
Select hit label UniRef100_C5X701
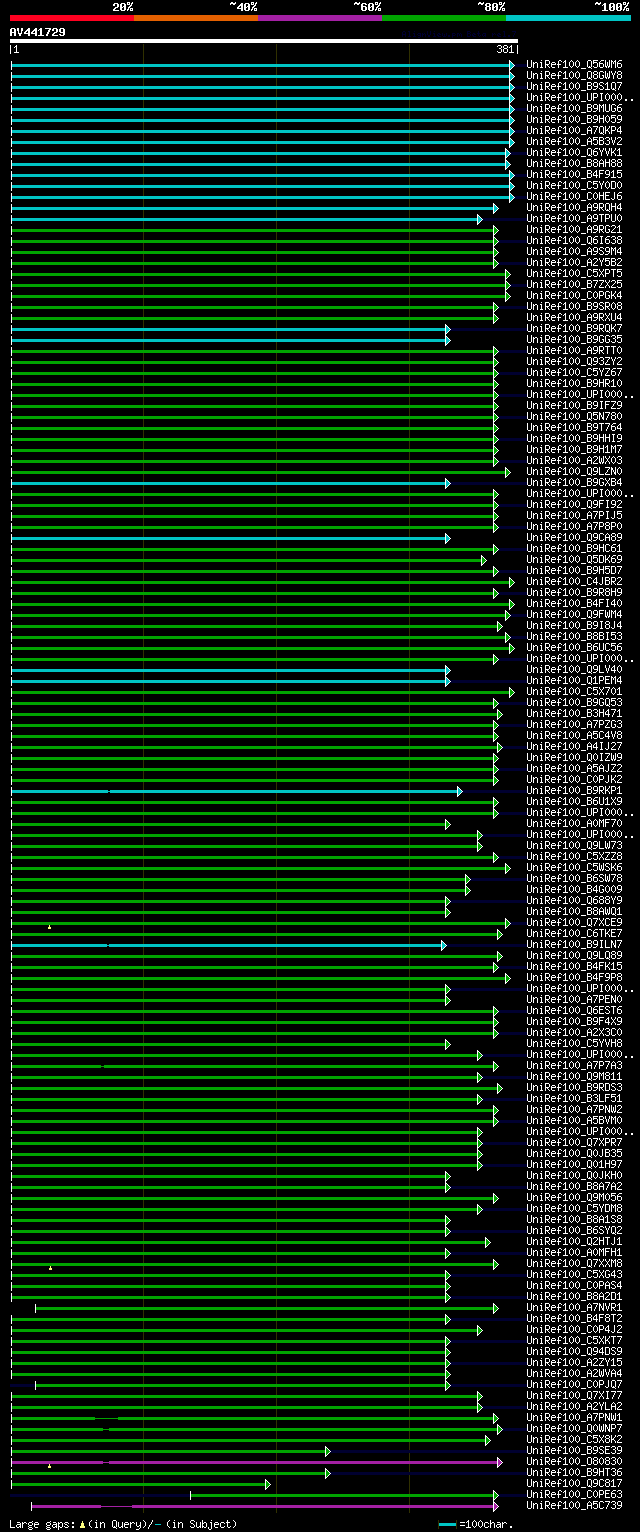(574, 692)
